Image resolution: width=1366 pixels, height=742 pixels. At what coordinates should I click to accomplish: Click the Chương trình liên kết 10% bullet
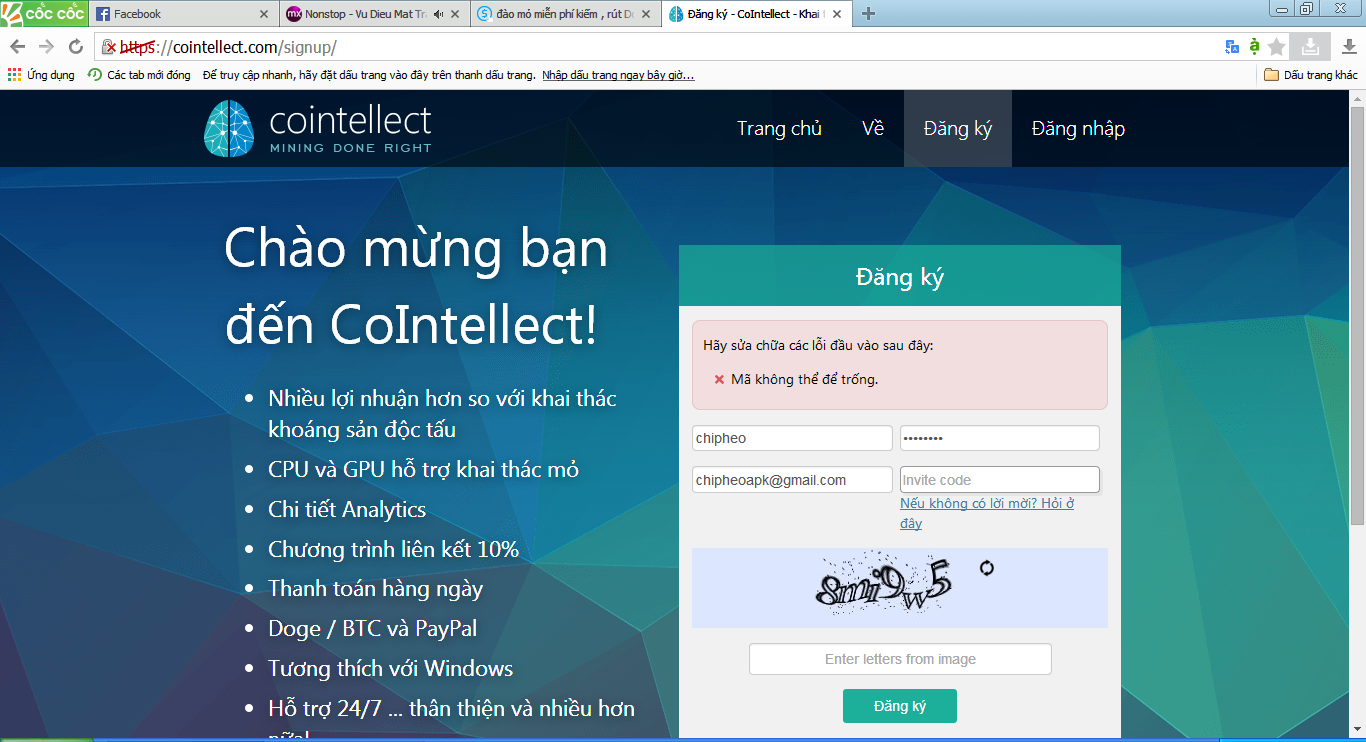394,549
